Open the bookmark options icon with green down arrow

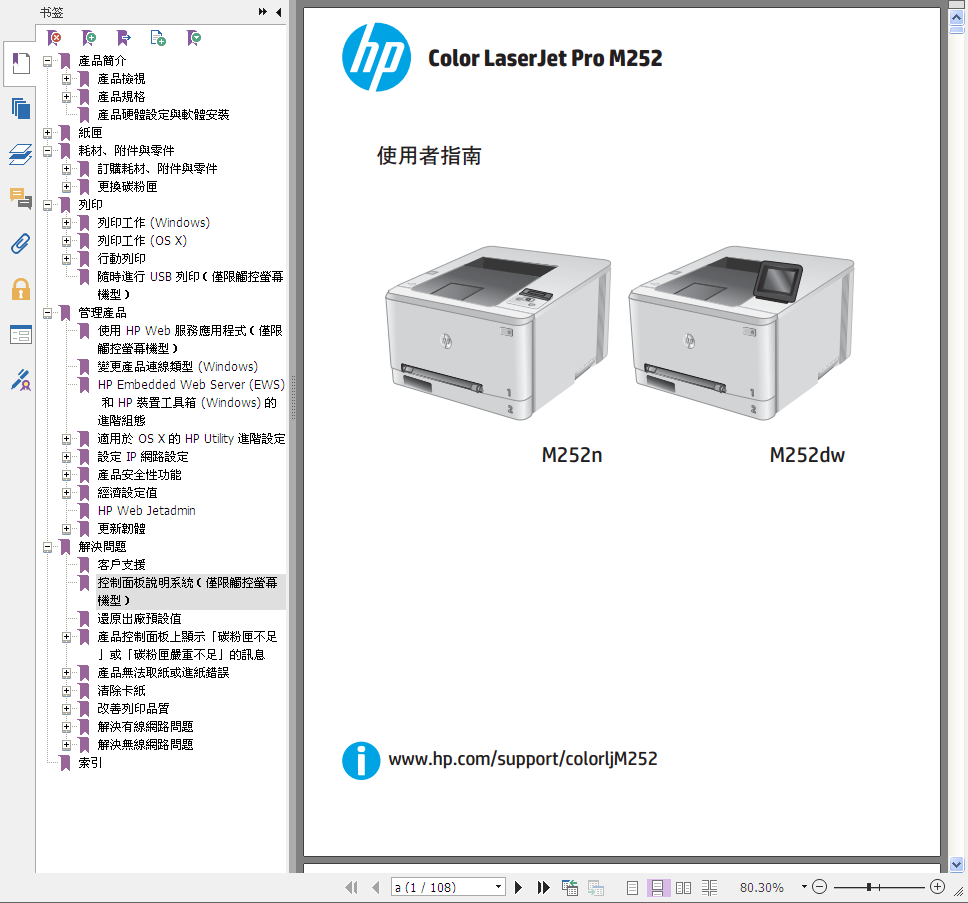(194, 38)
